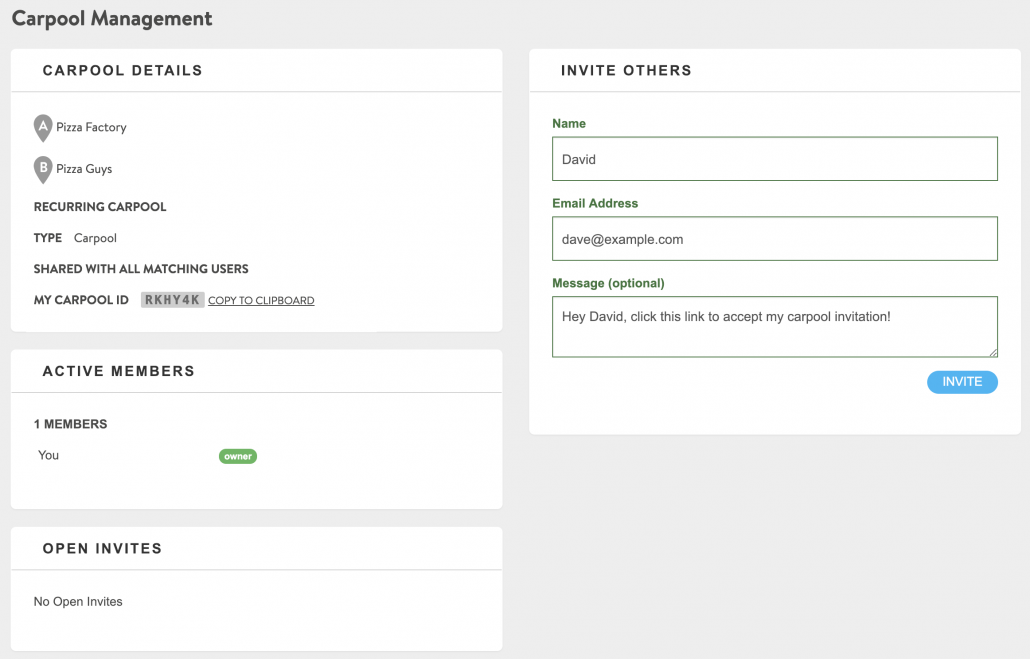
Task: Click the Email Address field label
Action: 595,203
